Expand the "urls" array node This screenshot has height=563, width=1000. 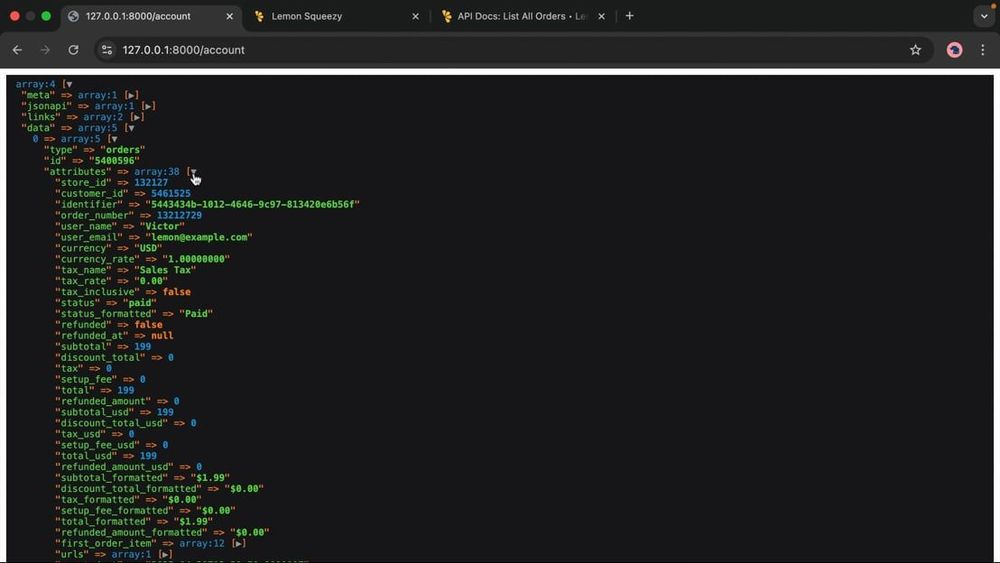click(165, 554)
